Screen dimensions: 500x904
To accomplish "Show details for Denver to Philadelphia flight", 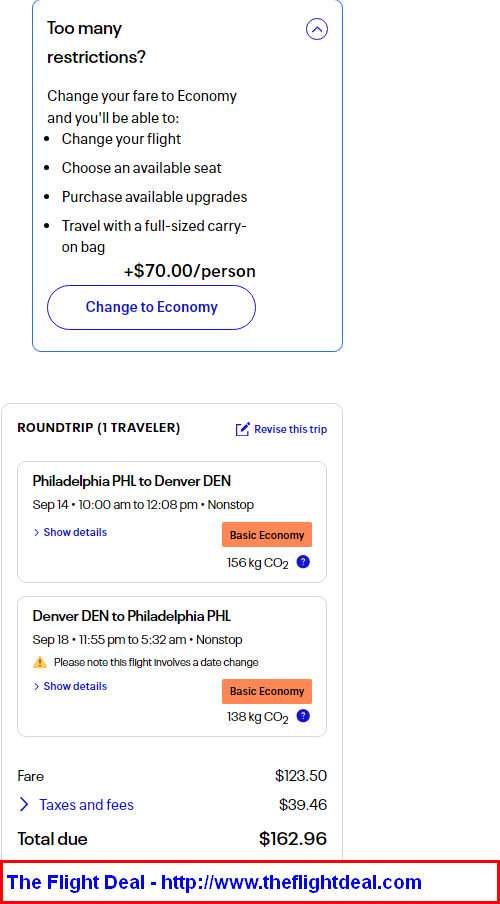I will click(70, 686).
